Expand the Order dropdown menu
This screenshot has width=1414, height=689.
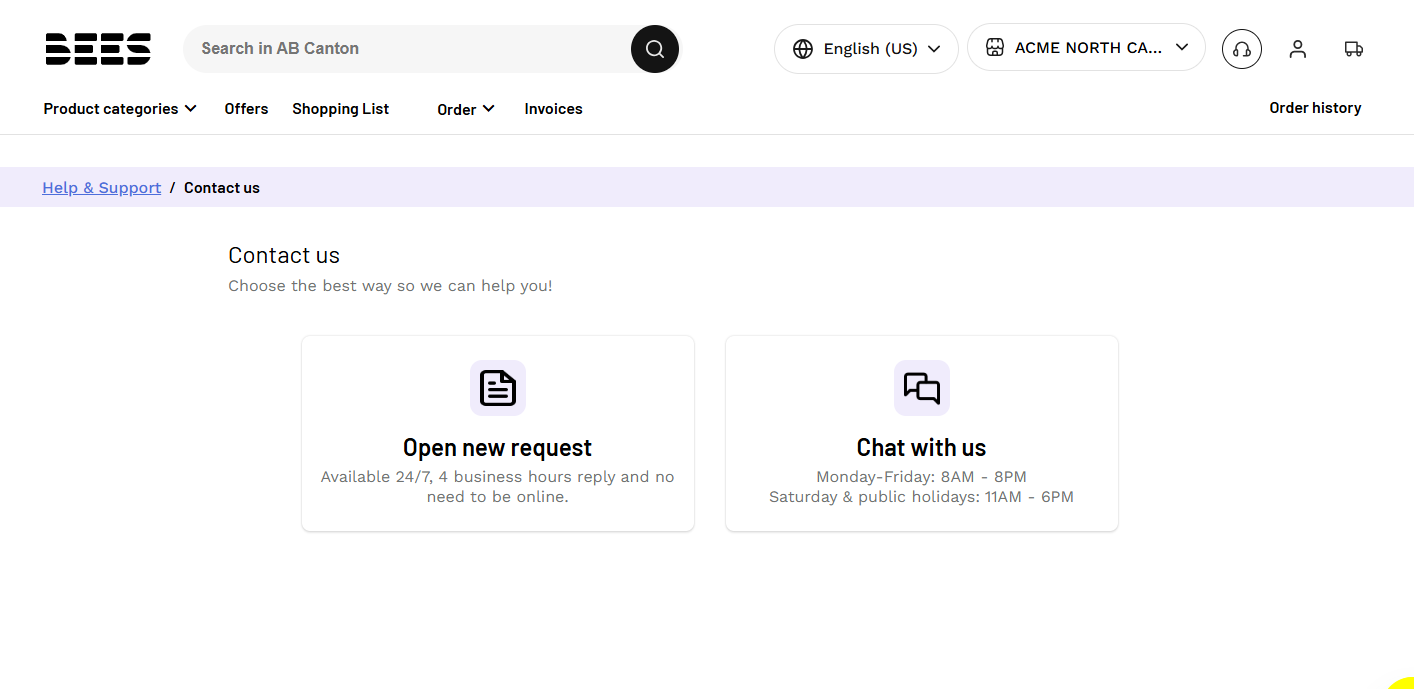(x=466, y=109)
